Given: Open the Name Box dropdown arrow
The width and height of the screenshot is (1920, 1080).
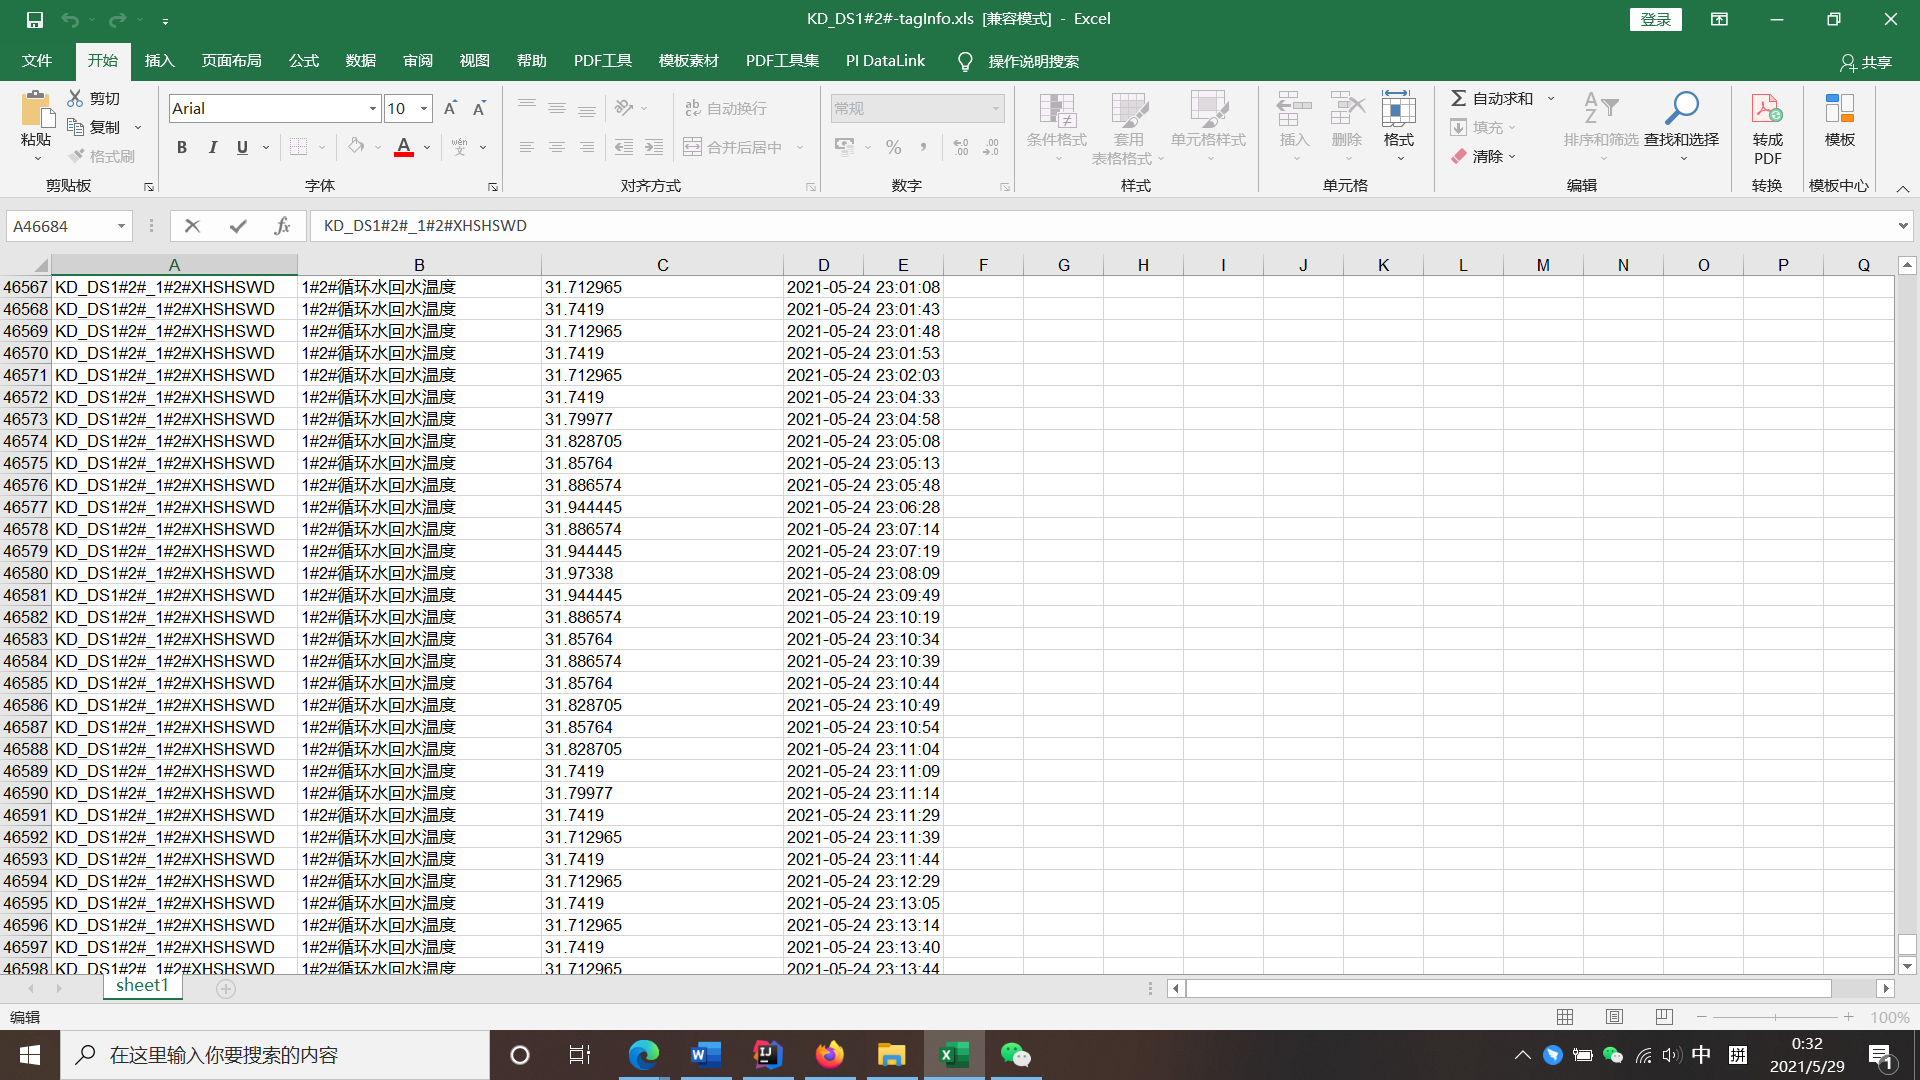Looking at the screenshot, I should pos(121,226).
